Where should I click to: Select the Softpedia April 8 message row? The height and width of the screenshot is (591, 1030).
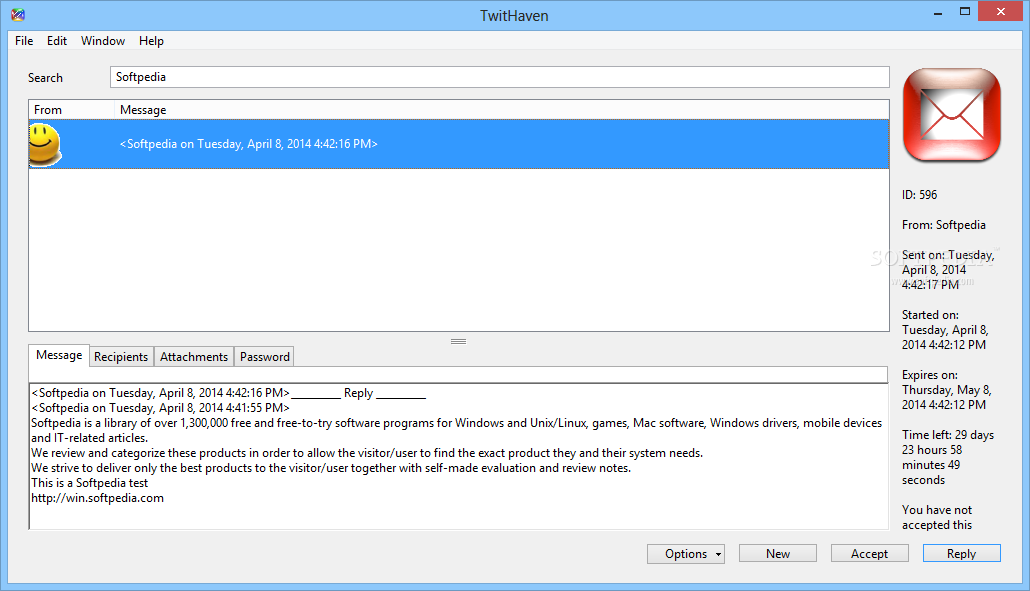(x=459, y=144)
